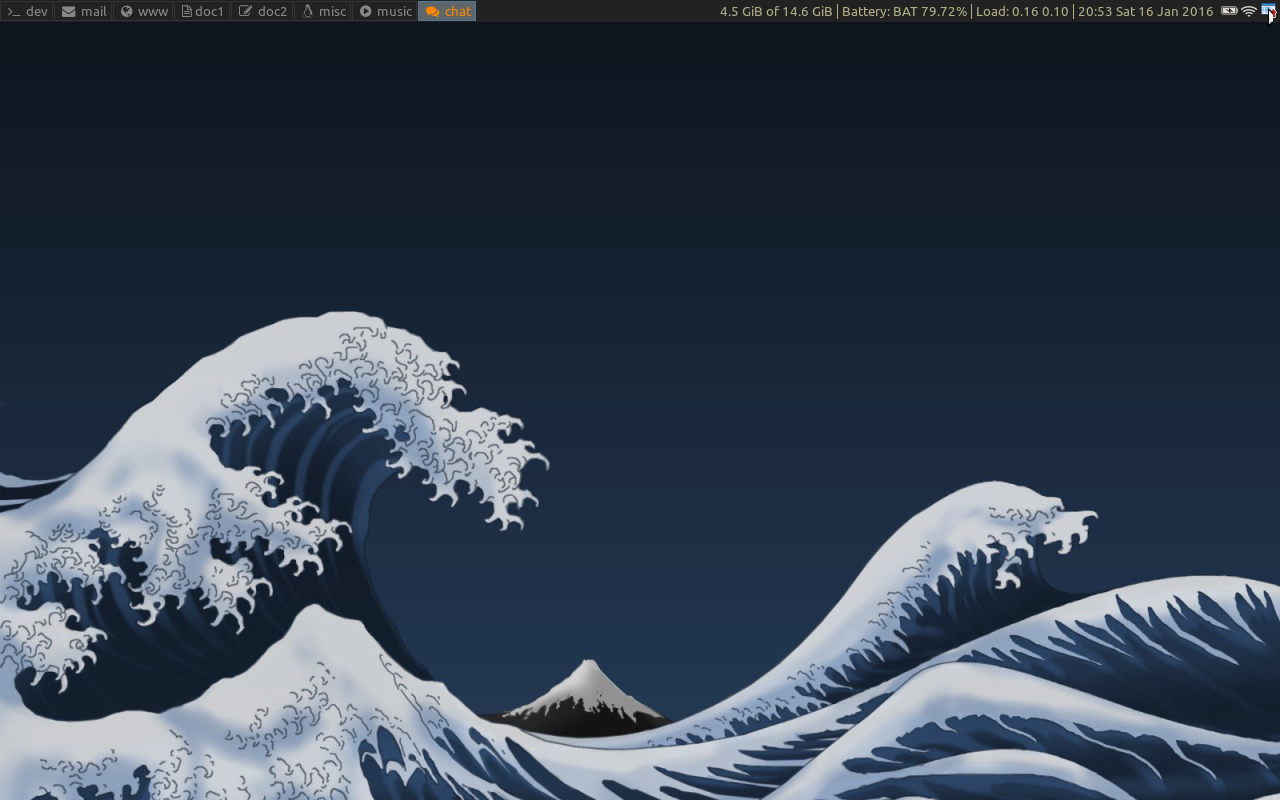Open the clock showing 20:53 Sat 16 Jan 2016
Image resolution: width=1280 pixels, height=800 pixels.
click(1145, 11)
